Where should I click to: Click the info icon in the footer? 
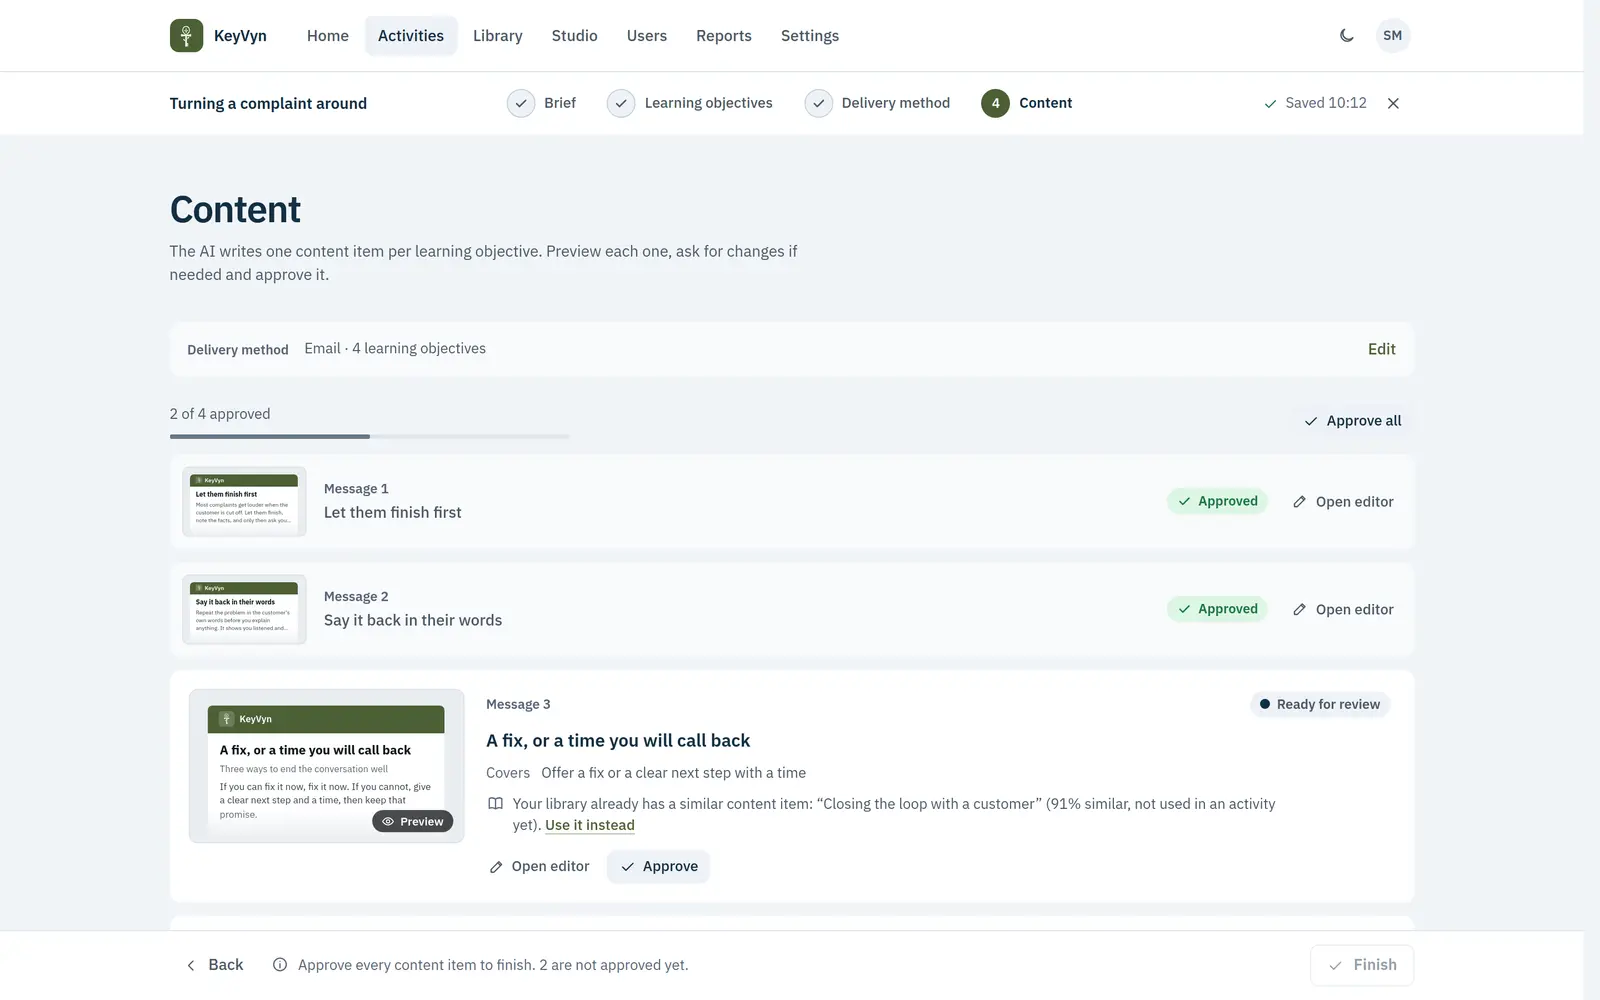[x=280, y=965]
